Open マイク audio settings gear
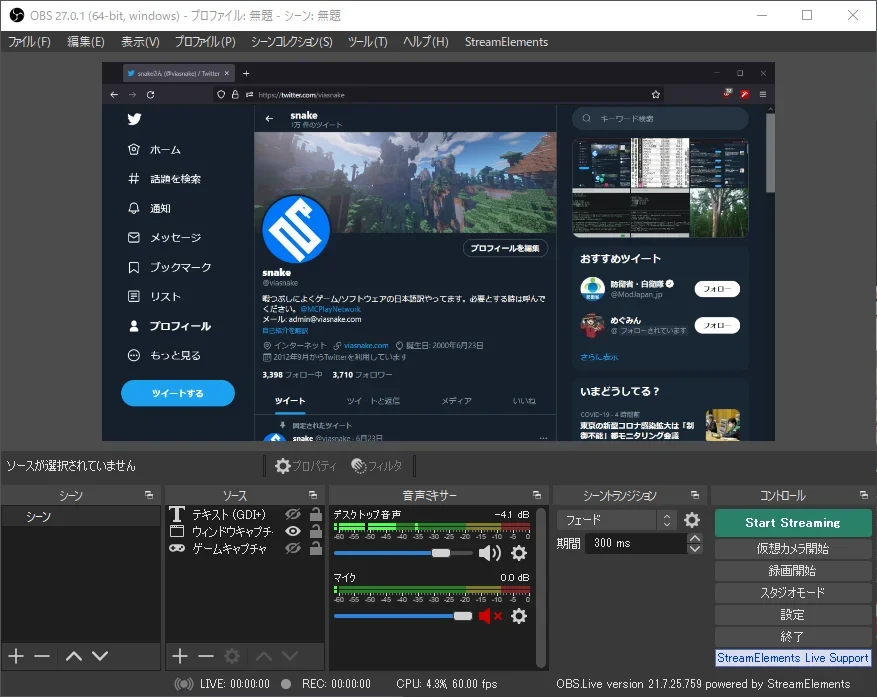 click(x=519, y=616)
